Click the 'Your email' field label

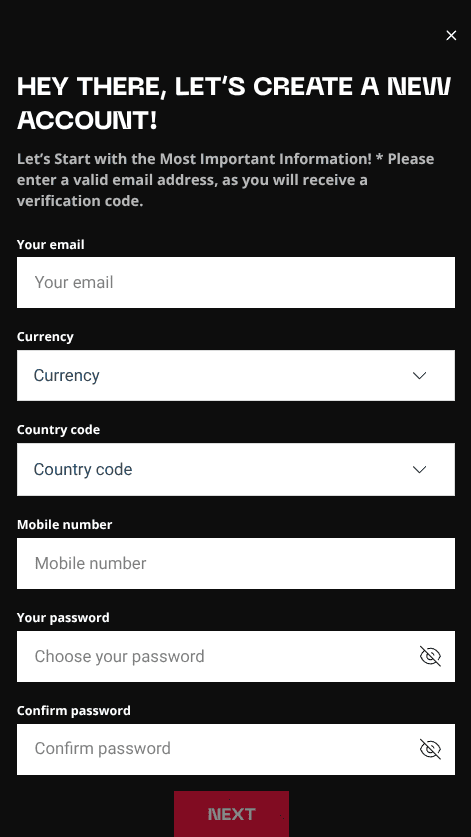51,244
